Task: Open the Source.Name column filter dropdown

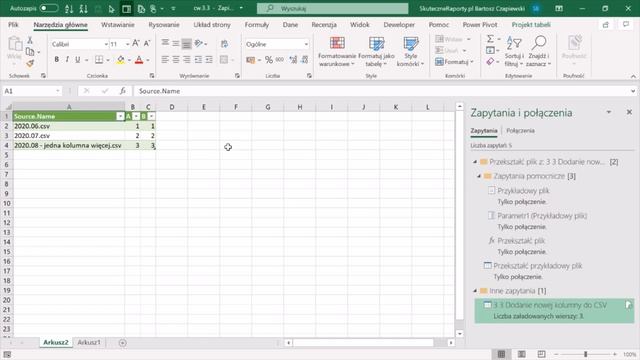Action: (x=120, y=117)
